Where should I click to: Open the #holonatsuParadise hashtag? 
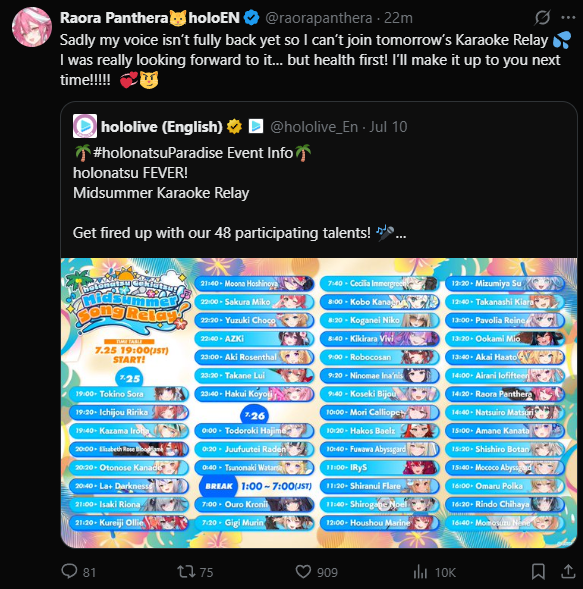[193, 153]
